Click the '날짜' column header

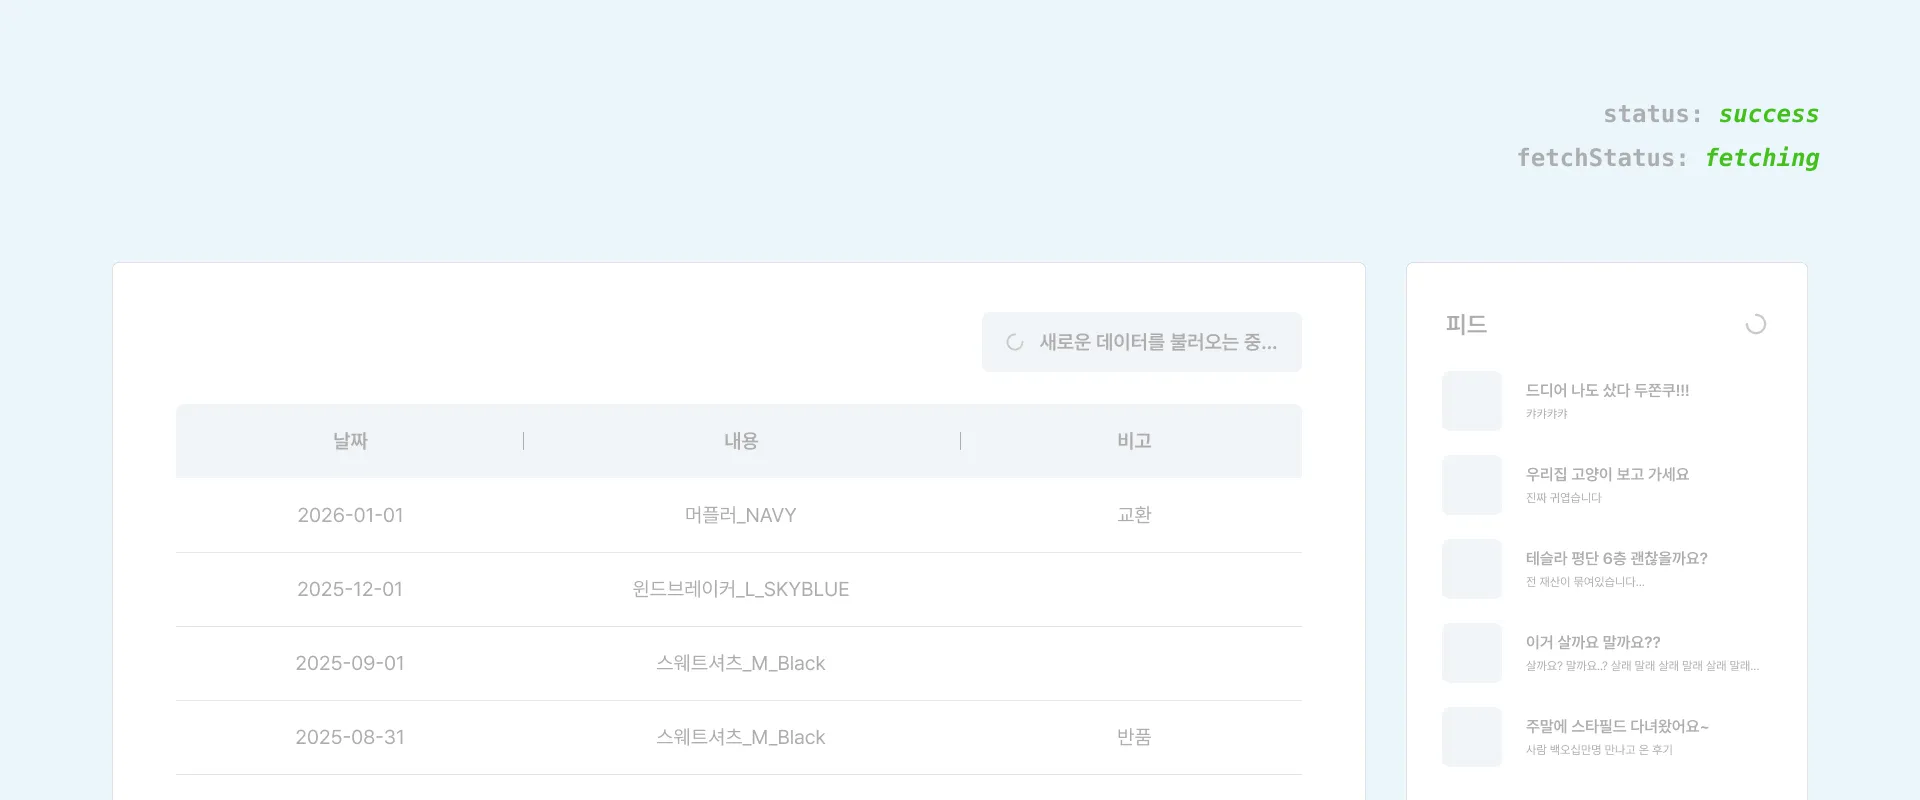point(350,441)
